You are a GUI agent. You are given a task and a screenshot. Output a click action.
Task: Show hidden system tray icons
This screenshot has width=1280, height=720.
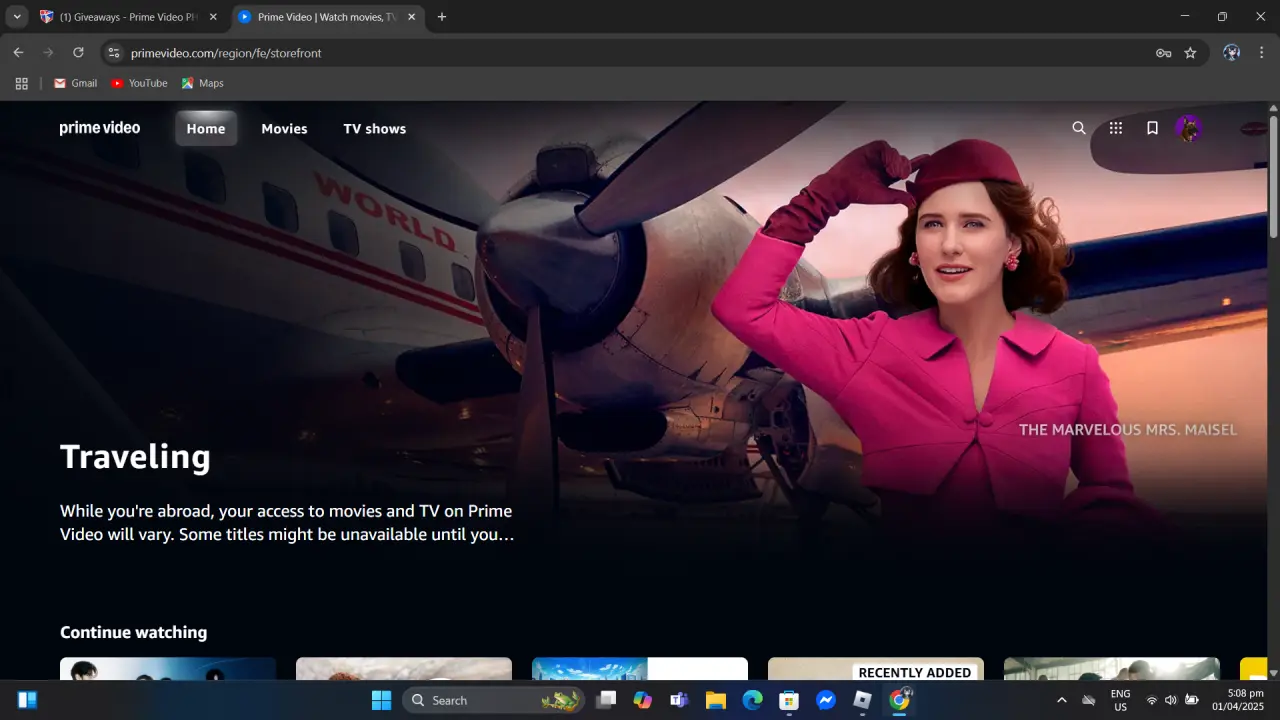[1061, 700]
